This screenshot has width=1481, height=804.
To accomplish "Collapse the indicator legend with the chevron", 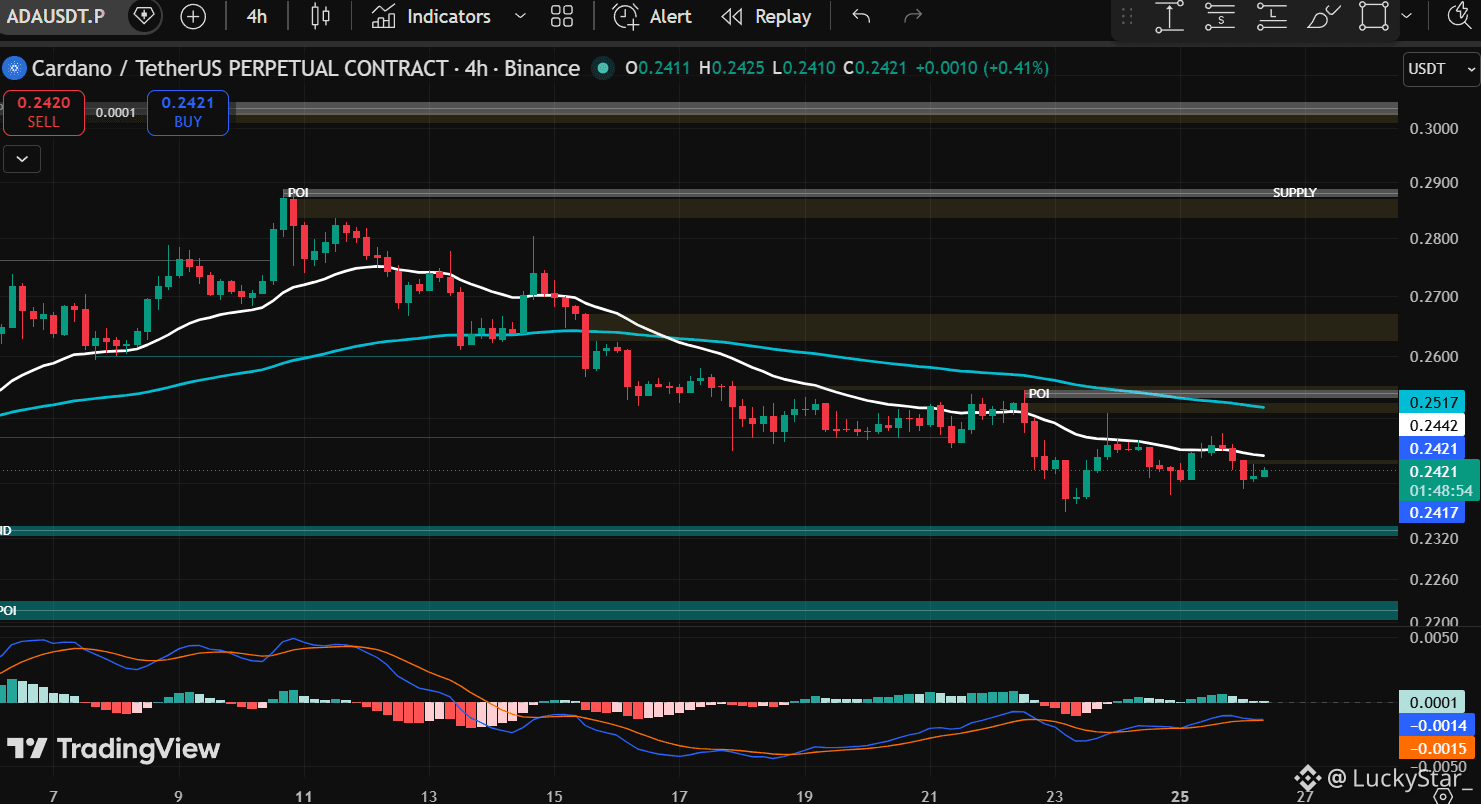I will tap(22, 158).
